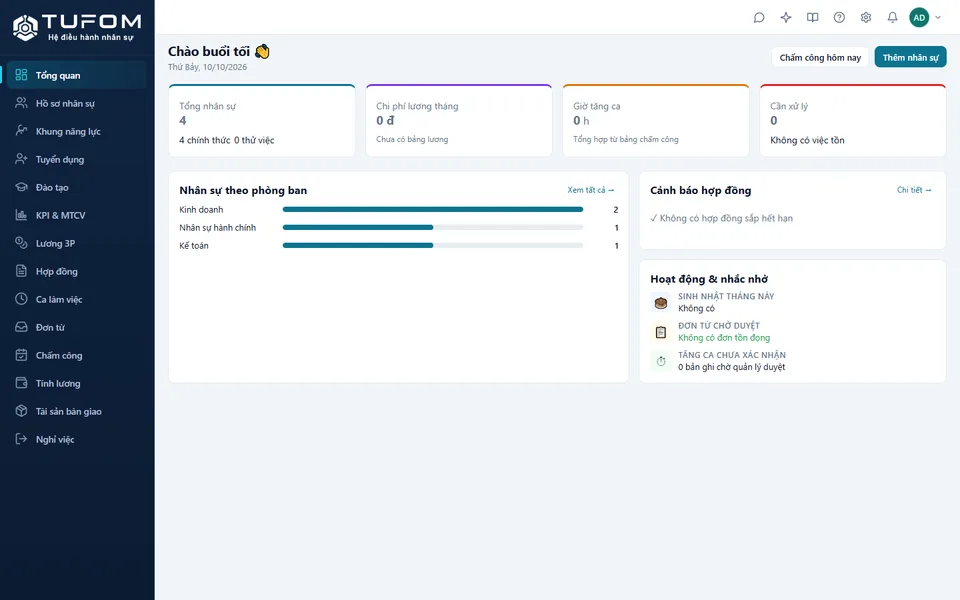This screenshot has width=960, height=600.
Task: Click the Ca làm việc clock icon
Action: pyautogui.click(x=21, y=299)
